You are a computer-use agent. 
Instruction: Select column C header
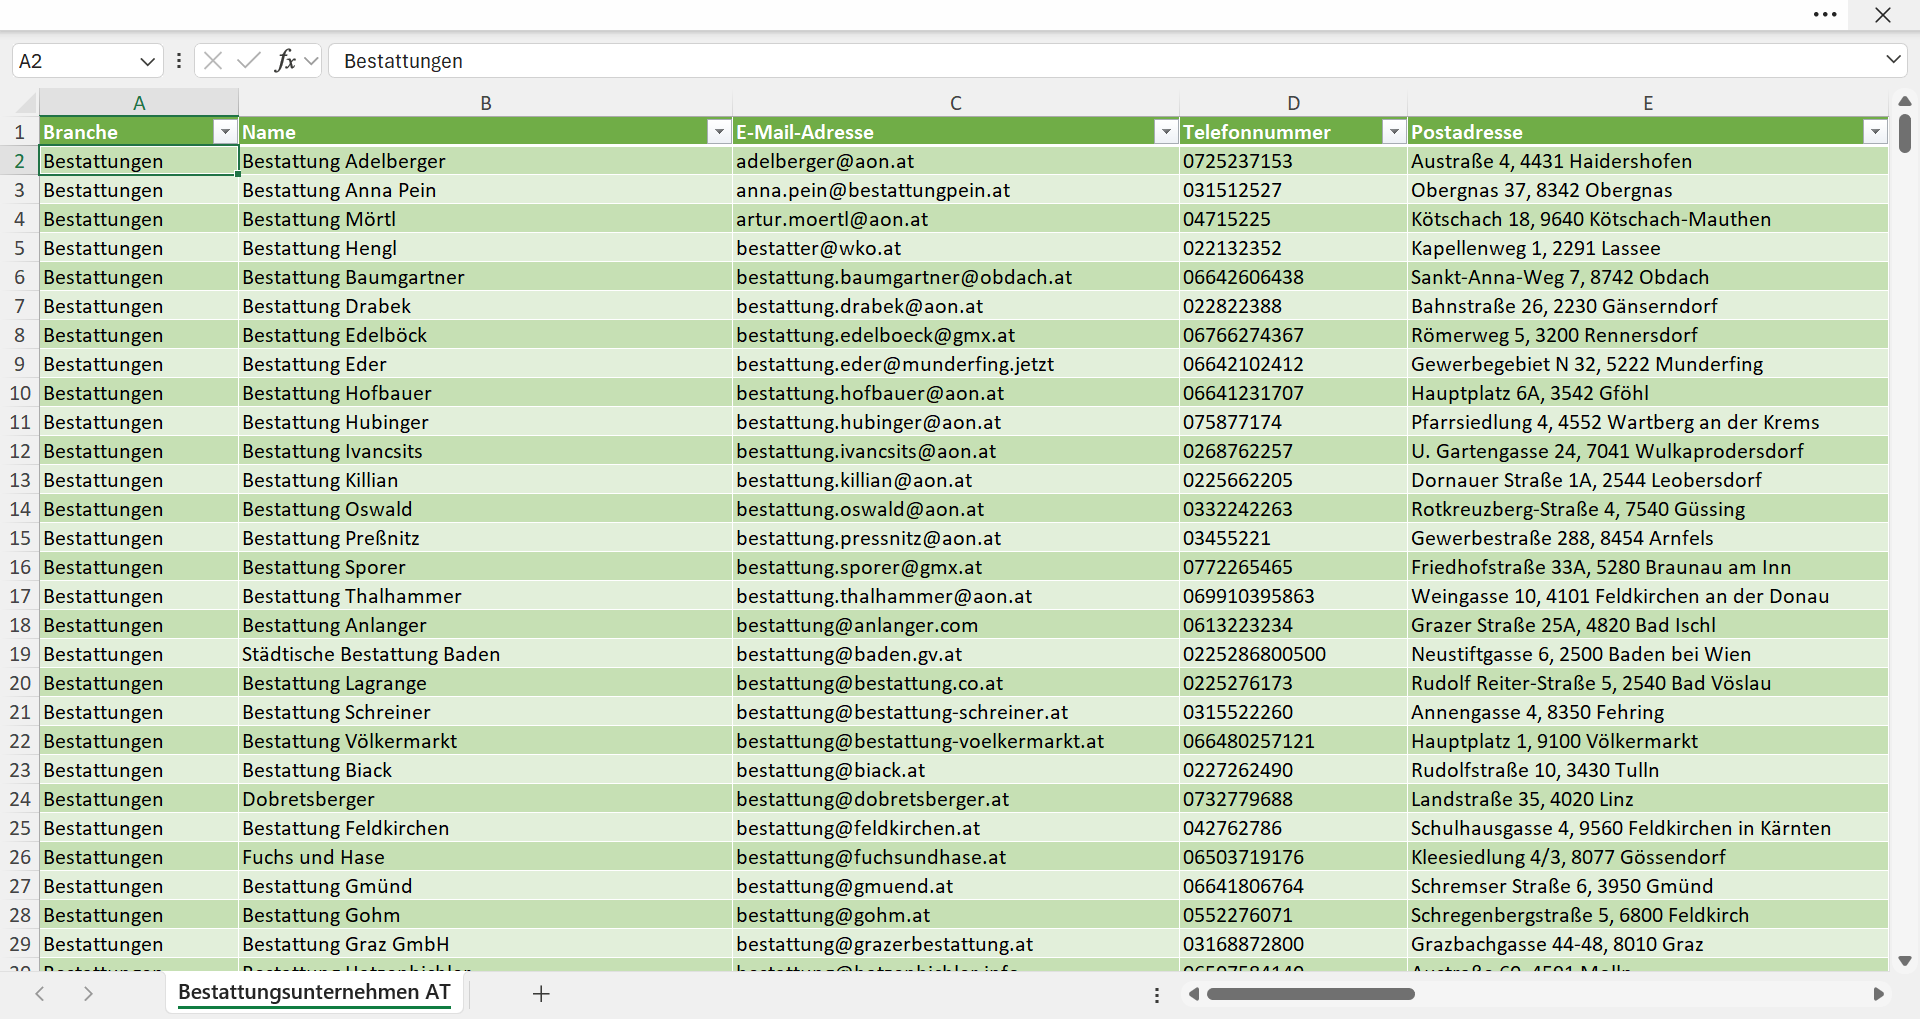(956, 103)
